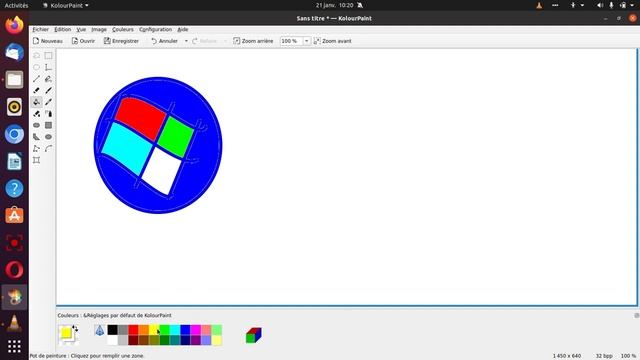Click the date and time clock
The image size is (640, 360).
click(334, 5)
